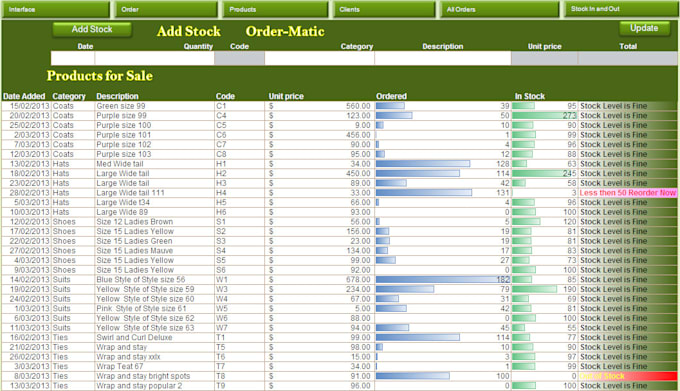680x391 pixels.
Task: Select the cell 'Green size 99'
Action: 155,106
